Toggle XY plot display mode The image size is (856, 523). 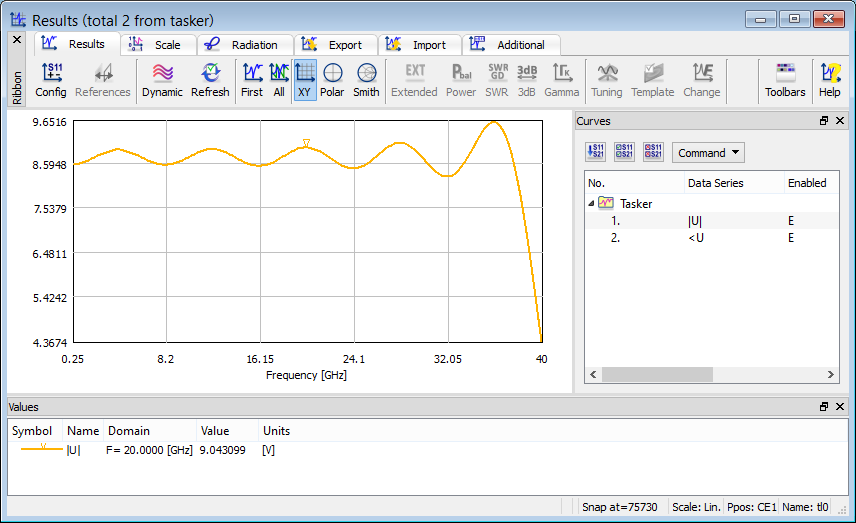pos(305,79)
